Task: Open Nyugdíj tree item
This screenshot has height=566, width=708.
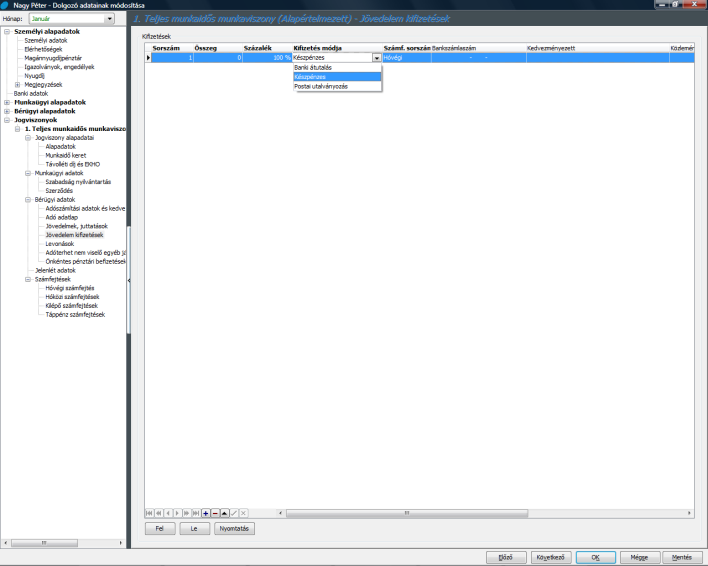Action: tap(34, 76)
